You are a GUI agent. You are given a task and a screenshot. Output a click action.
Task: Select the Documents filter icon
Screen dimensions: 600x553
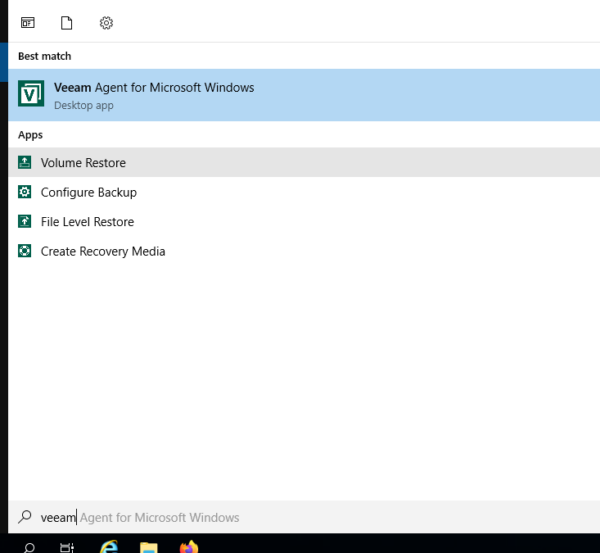point(67,22)
